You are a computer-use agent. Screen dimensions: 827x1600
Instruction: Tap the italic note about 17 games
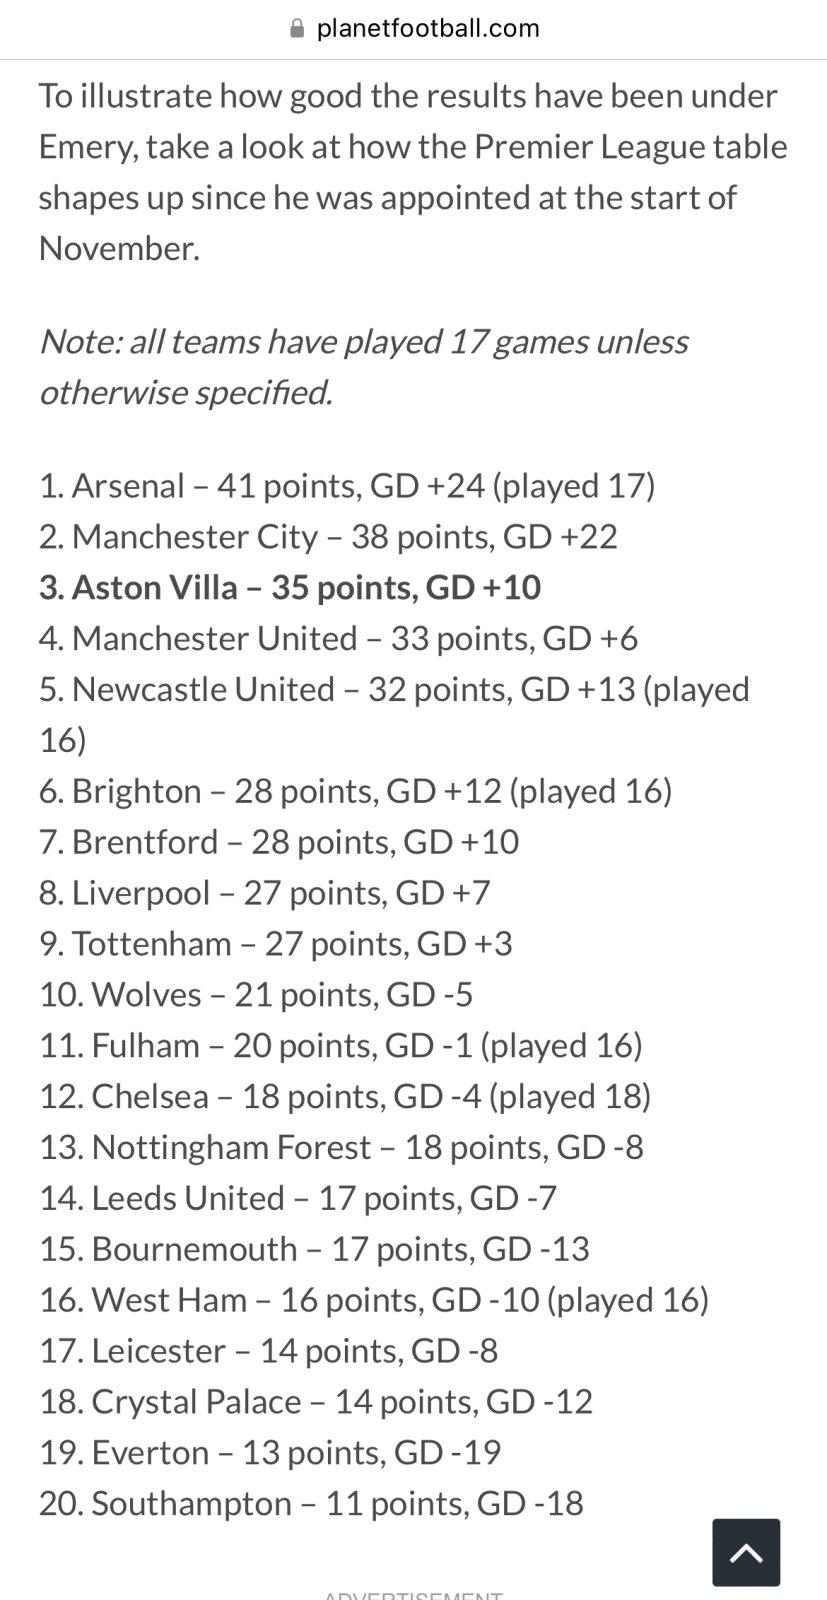click(363, 367)
